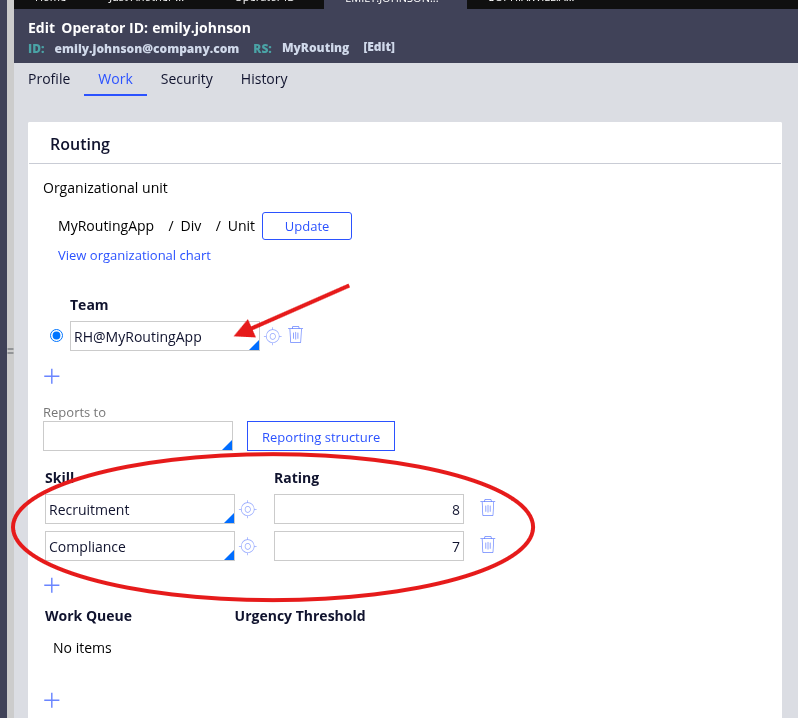Open the Security tab
Screen dimensions: 798x718
click(x=187, y=79)
